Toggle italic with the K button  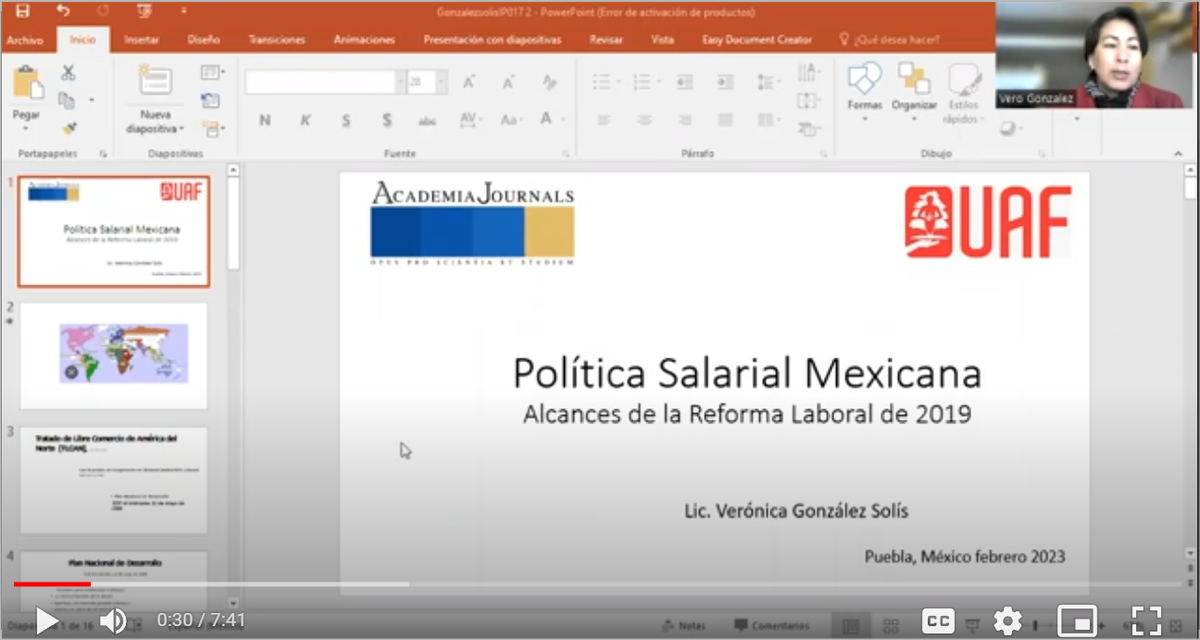tap(306, 120)
